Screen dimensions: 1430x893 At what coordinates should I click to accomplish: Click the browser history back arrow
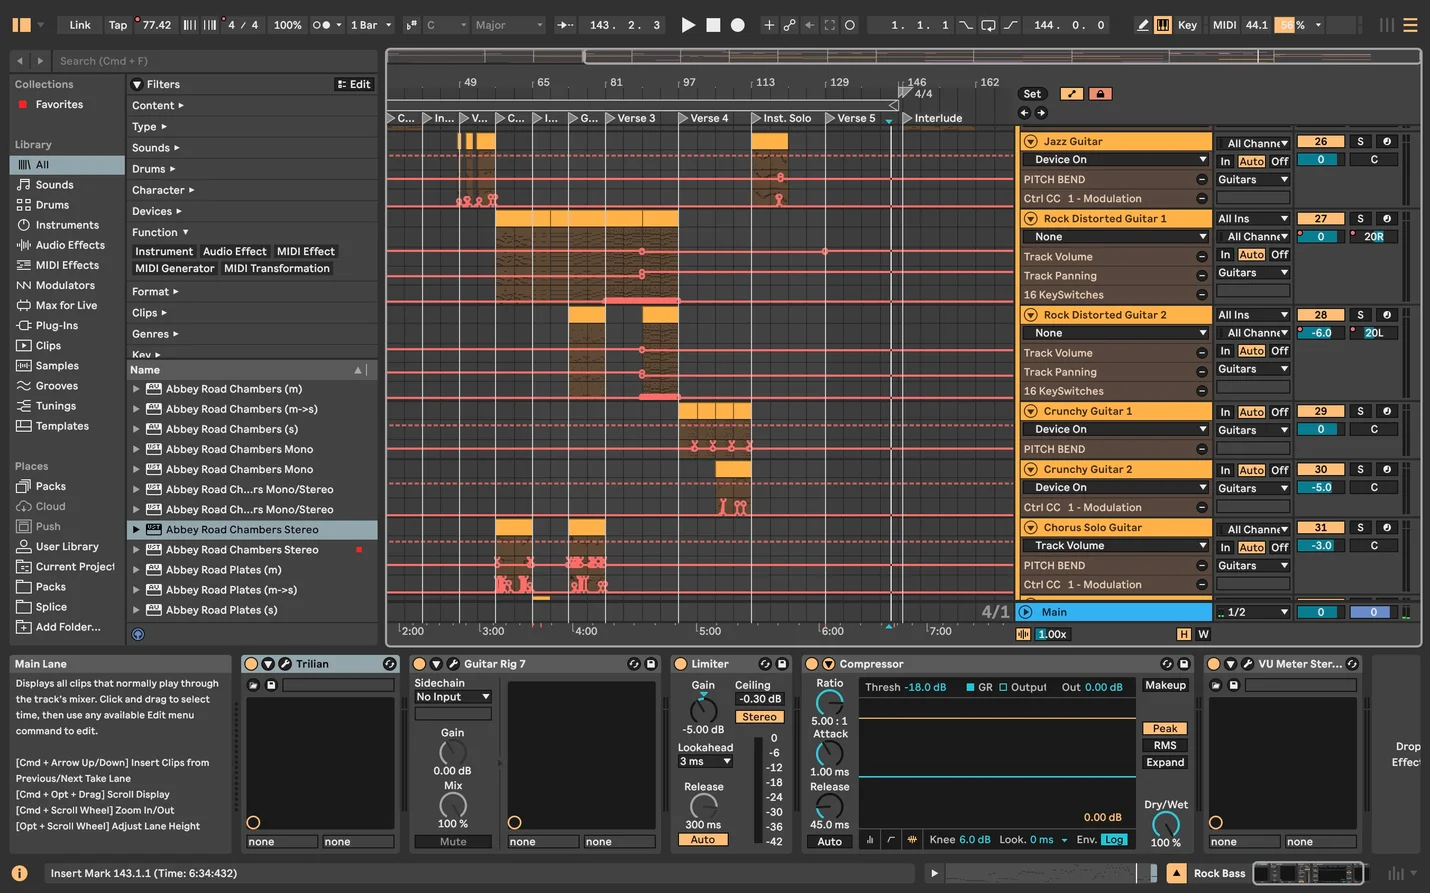[x=19, y=61]
